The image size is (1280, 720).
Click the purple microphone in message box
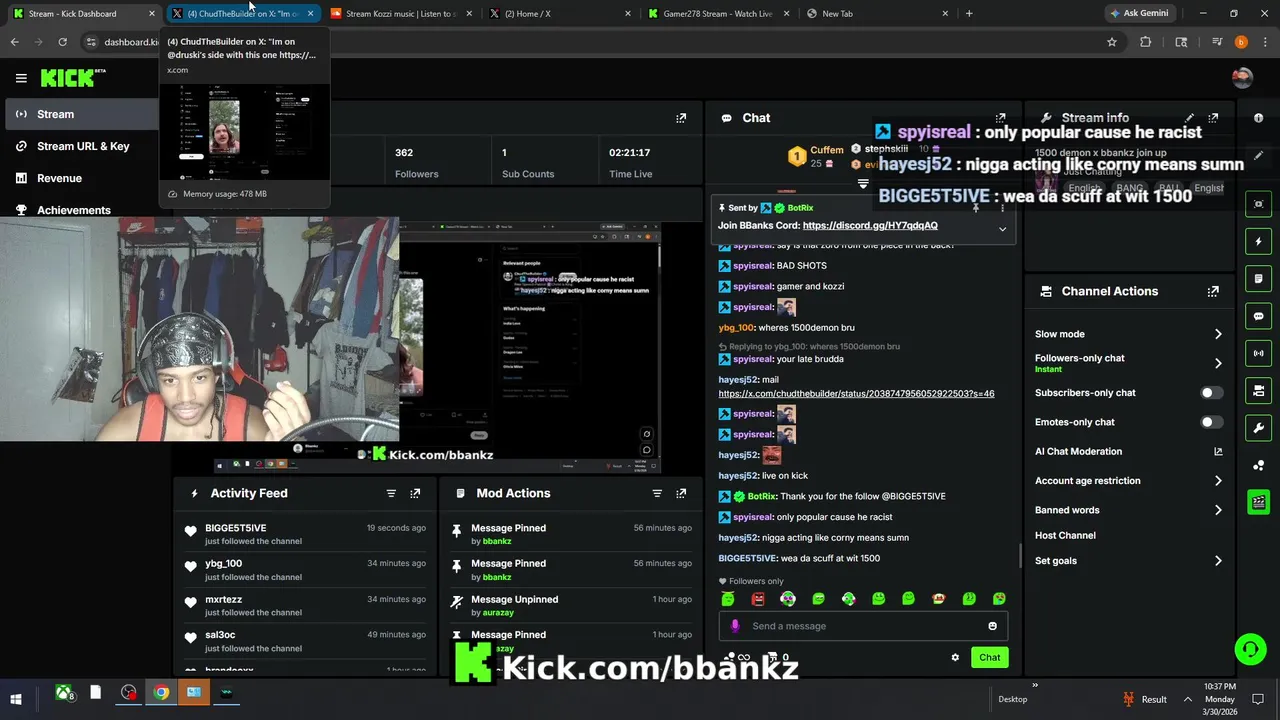click(735, 626)
